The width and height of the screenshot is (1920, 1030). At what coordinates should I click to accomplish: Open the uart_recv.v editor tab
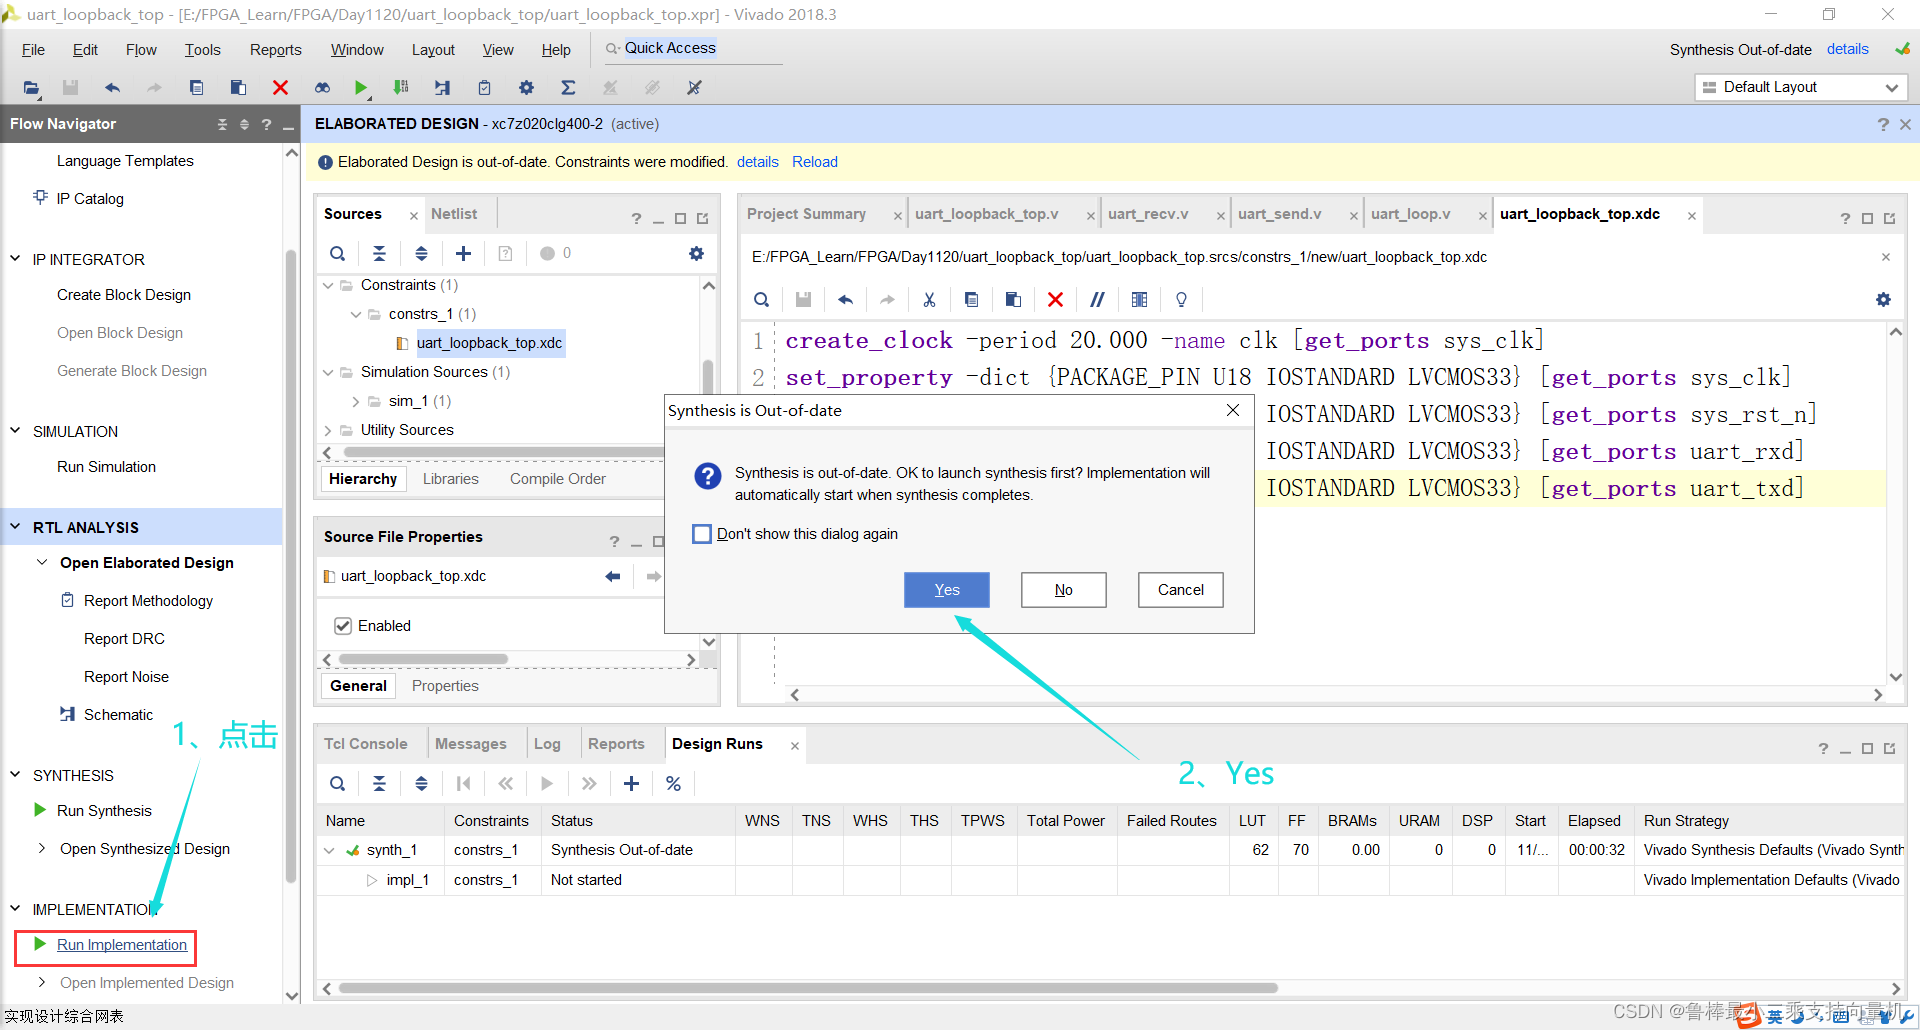pyautogui.click(x=1148, y=214)
